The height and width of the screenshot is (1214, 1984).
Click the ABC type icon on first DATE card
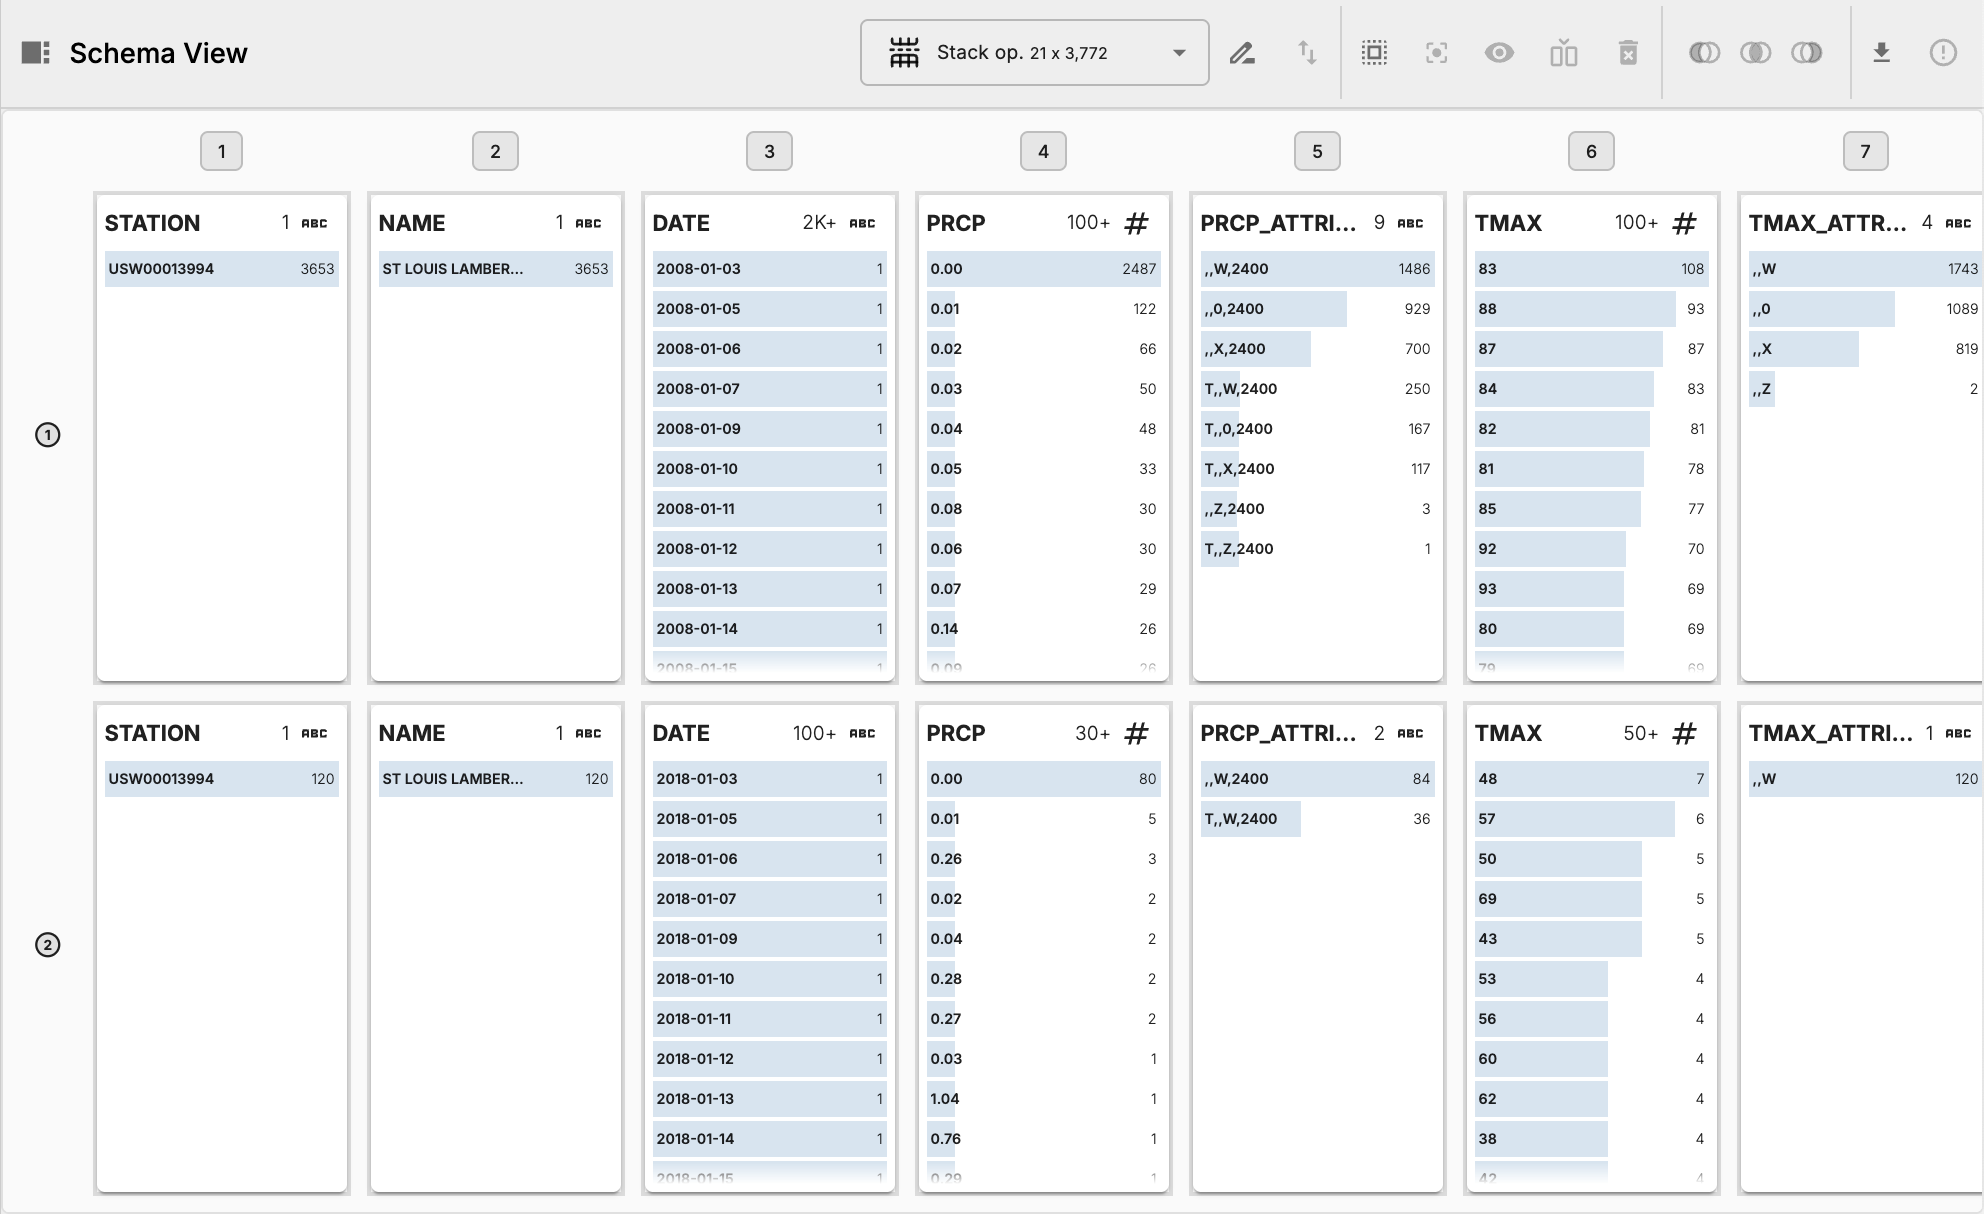[862, 223]
